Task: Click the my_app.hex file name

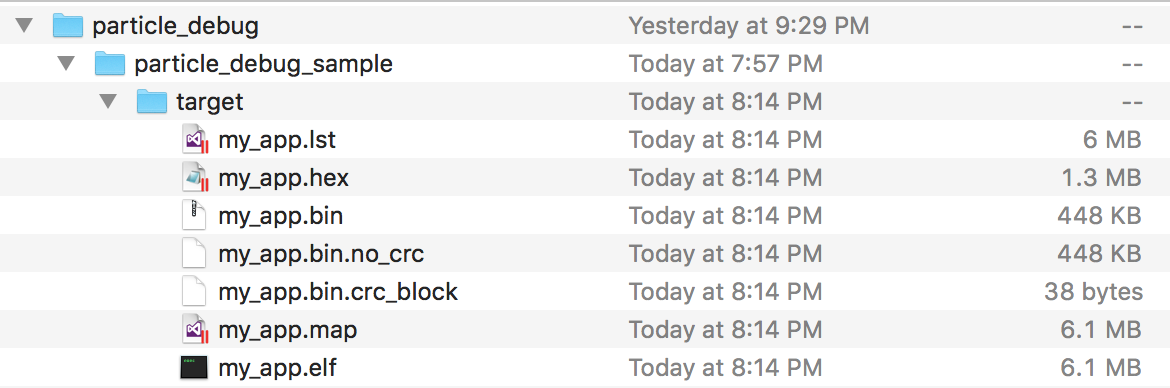Action: 284,178
